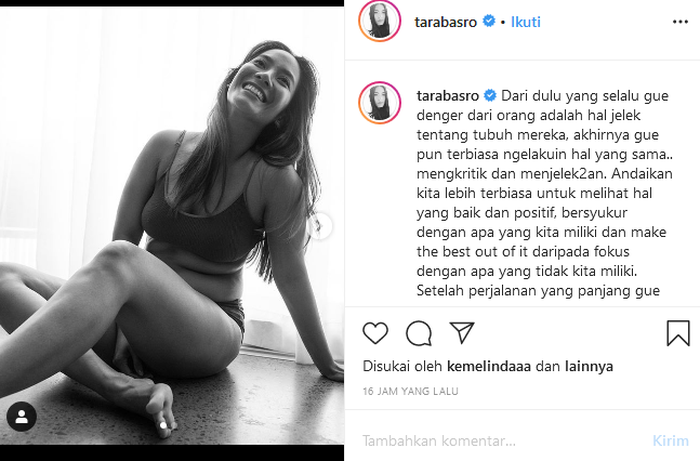View other likers via lainnya link
The image size is (700, 461).
point(589,366)
